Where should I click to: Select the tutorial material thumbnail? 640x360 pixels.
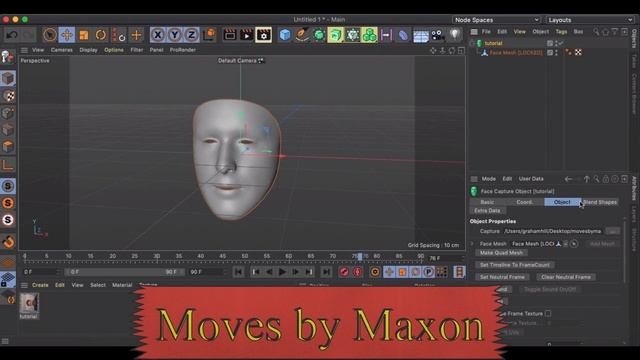[x=29, y=303]
